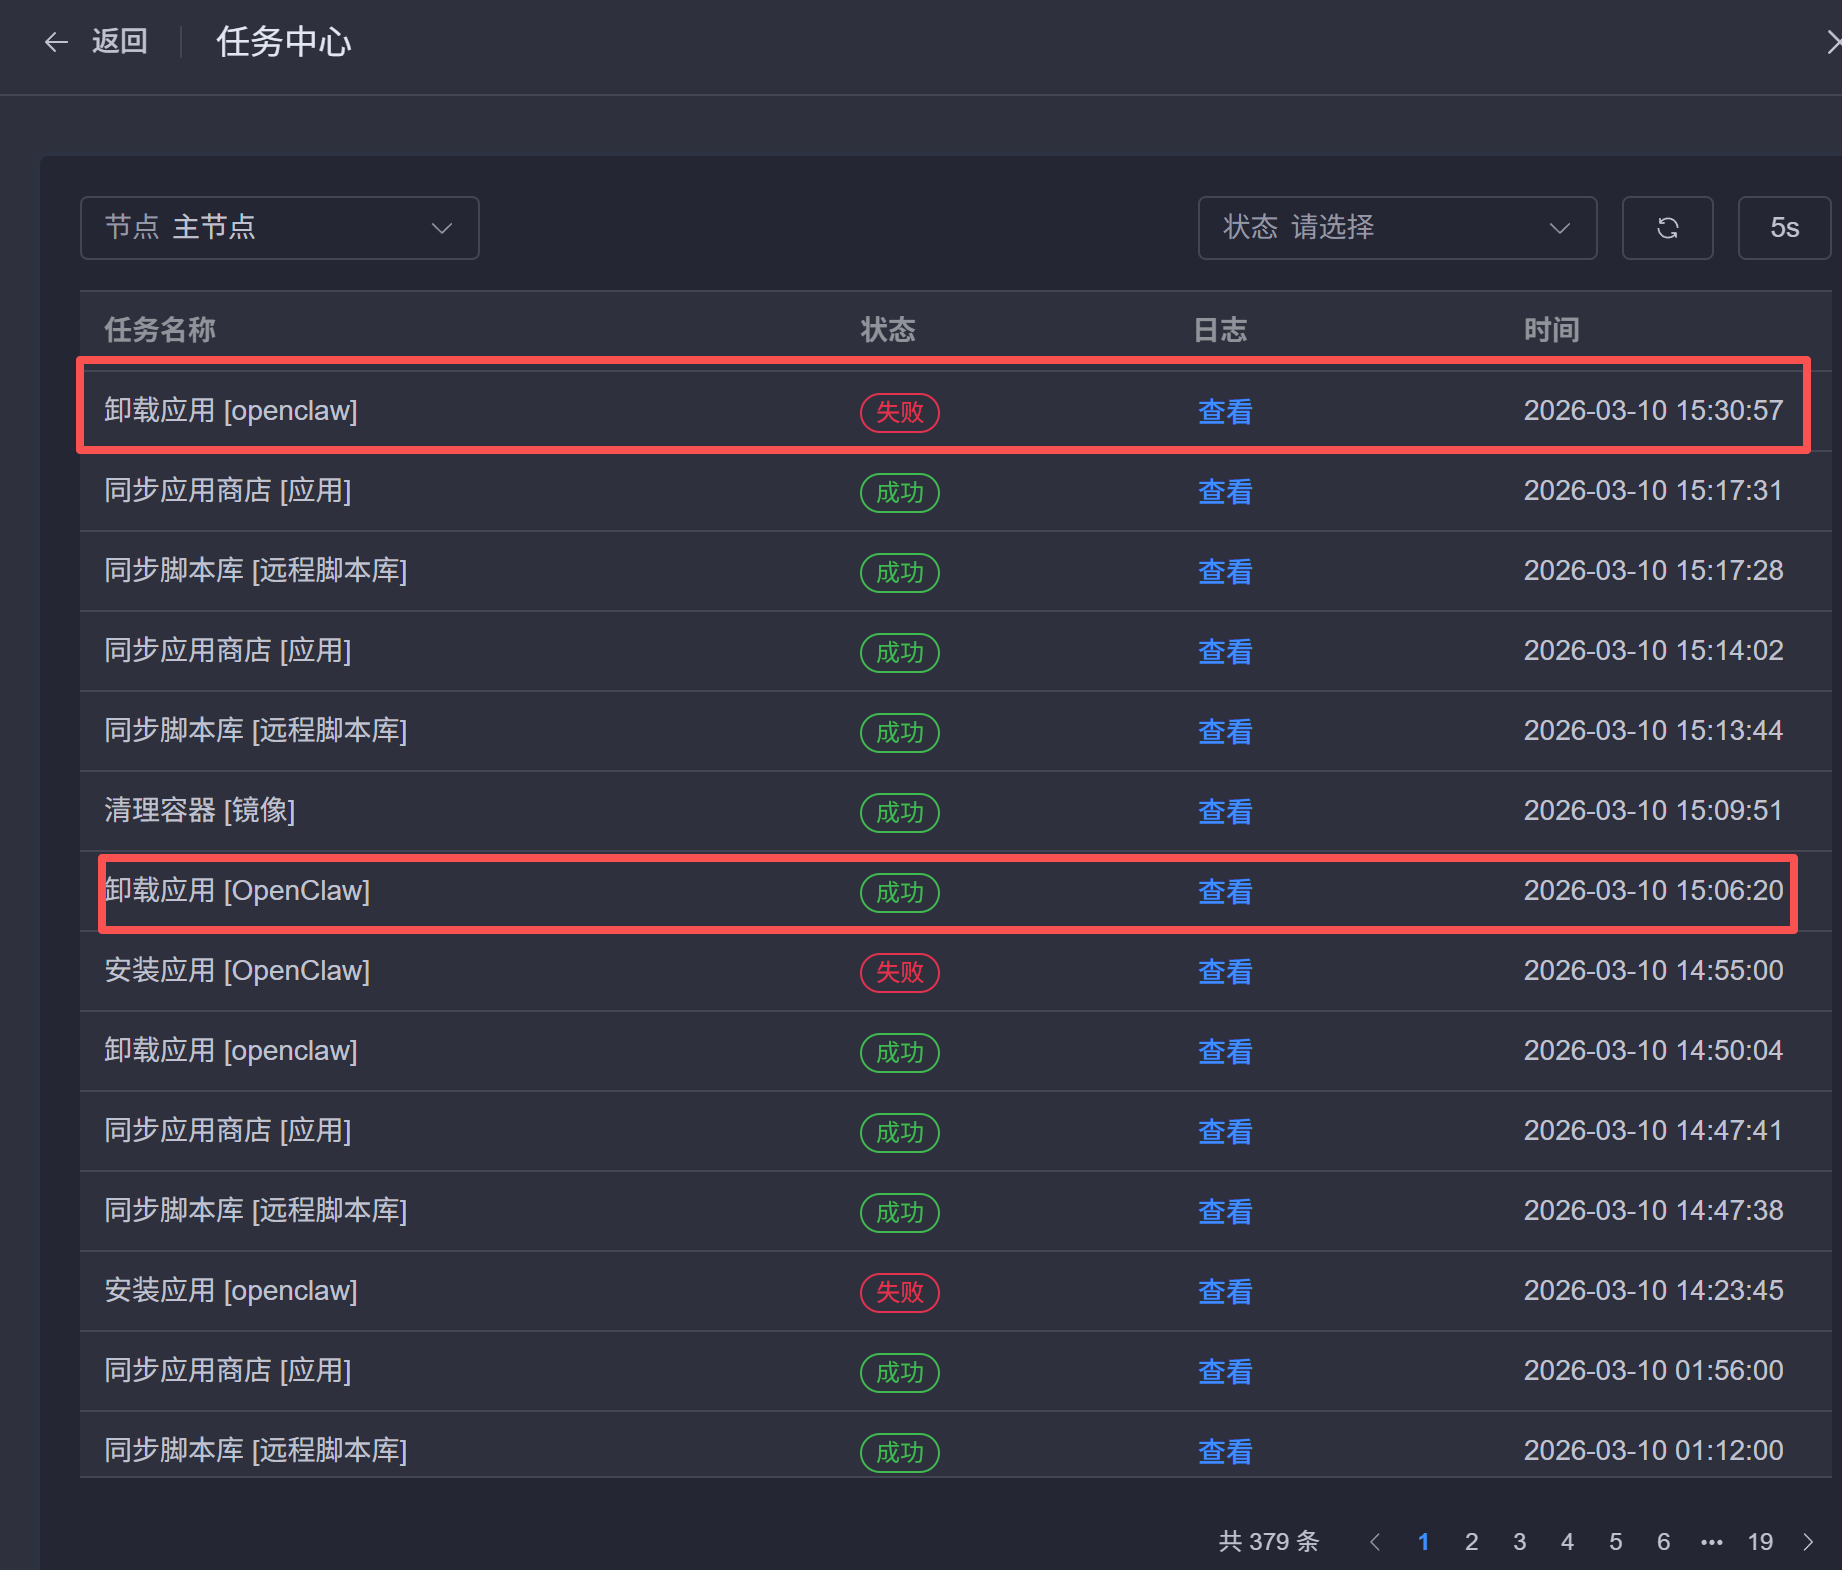
Task: Jump to last page 19
Action: click(x=1760, y=1542)
